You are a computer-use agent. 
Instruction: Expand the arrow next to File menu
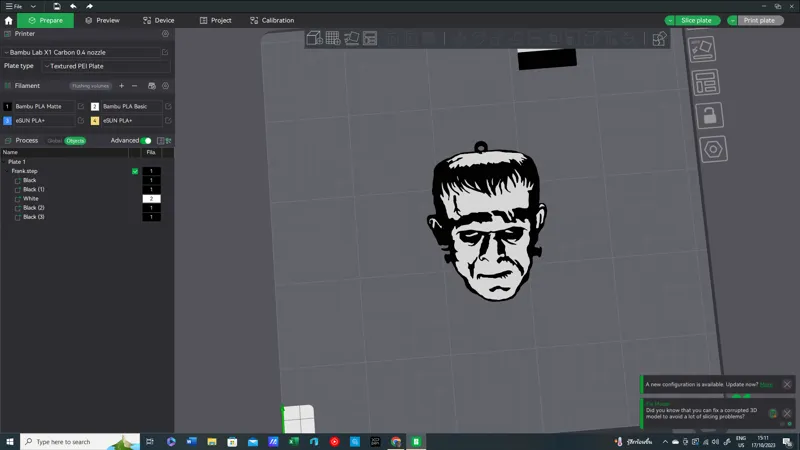pos(33,6)
